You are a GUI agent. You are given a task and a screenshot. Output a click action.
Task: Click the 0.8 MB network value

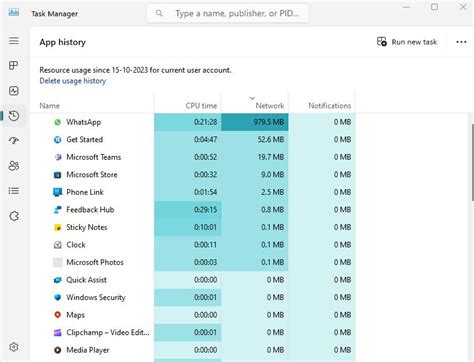272,210
